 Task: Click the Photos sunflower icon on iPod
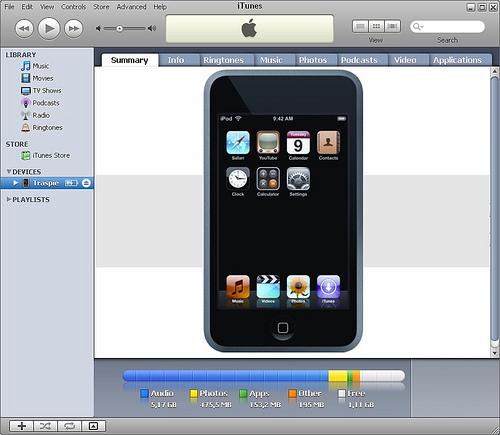298,287
